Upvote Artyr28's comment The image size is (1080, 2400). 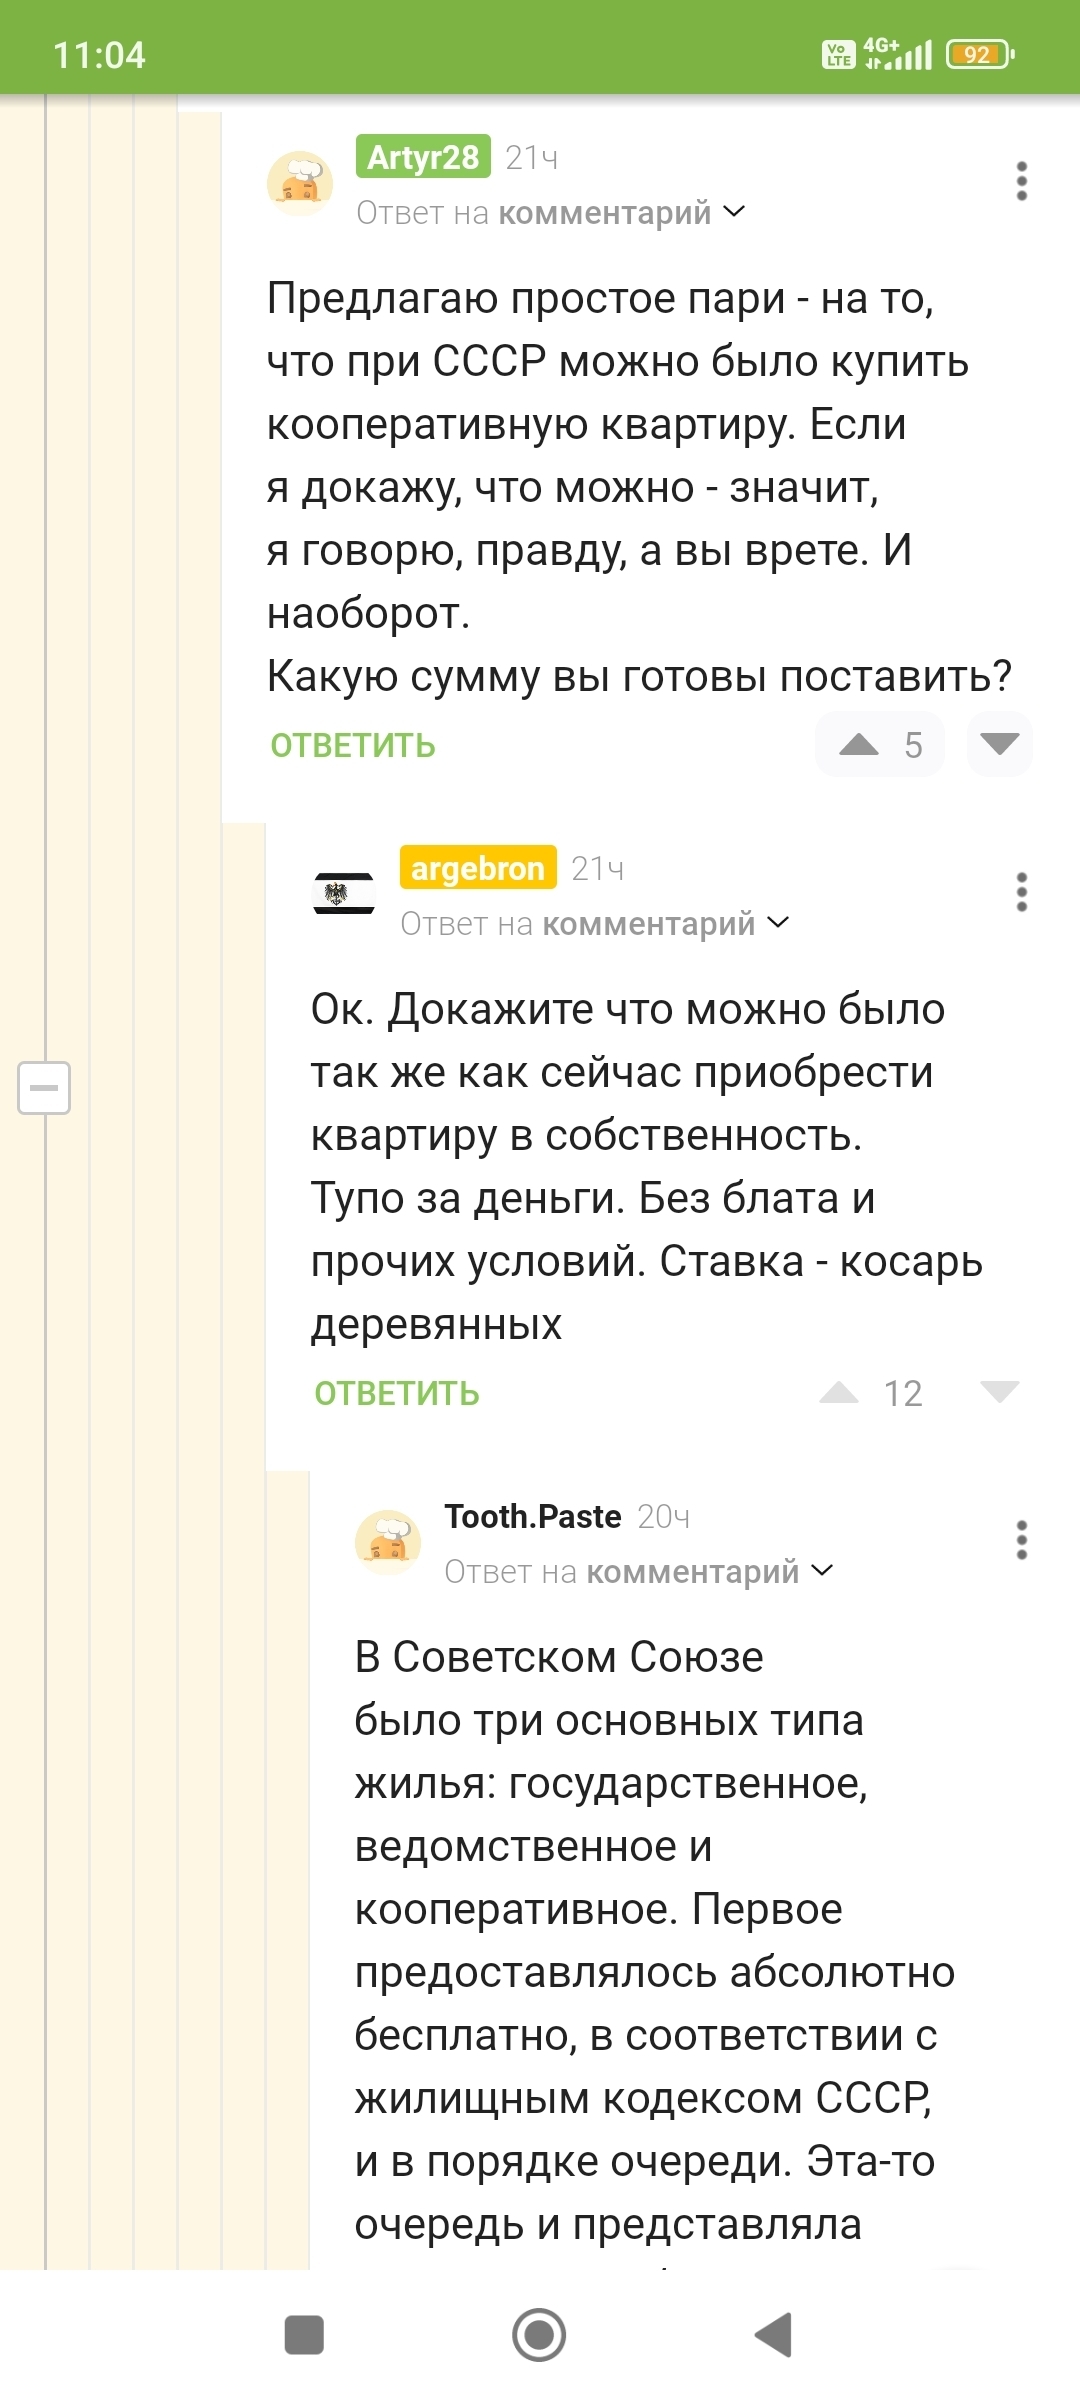859,744
